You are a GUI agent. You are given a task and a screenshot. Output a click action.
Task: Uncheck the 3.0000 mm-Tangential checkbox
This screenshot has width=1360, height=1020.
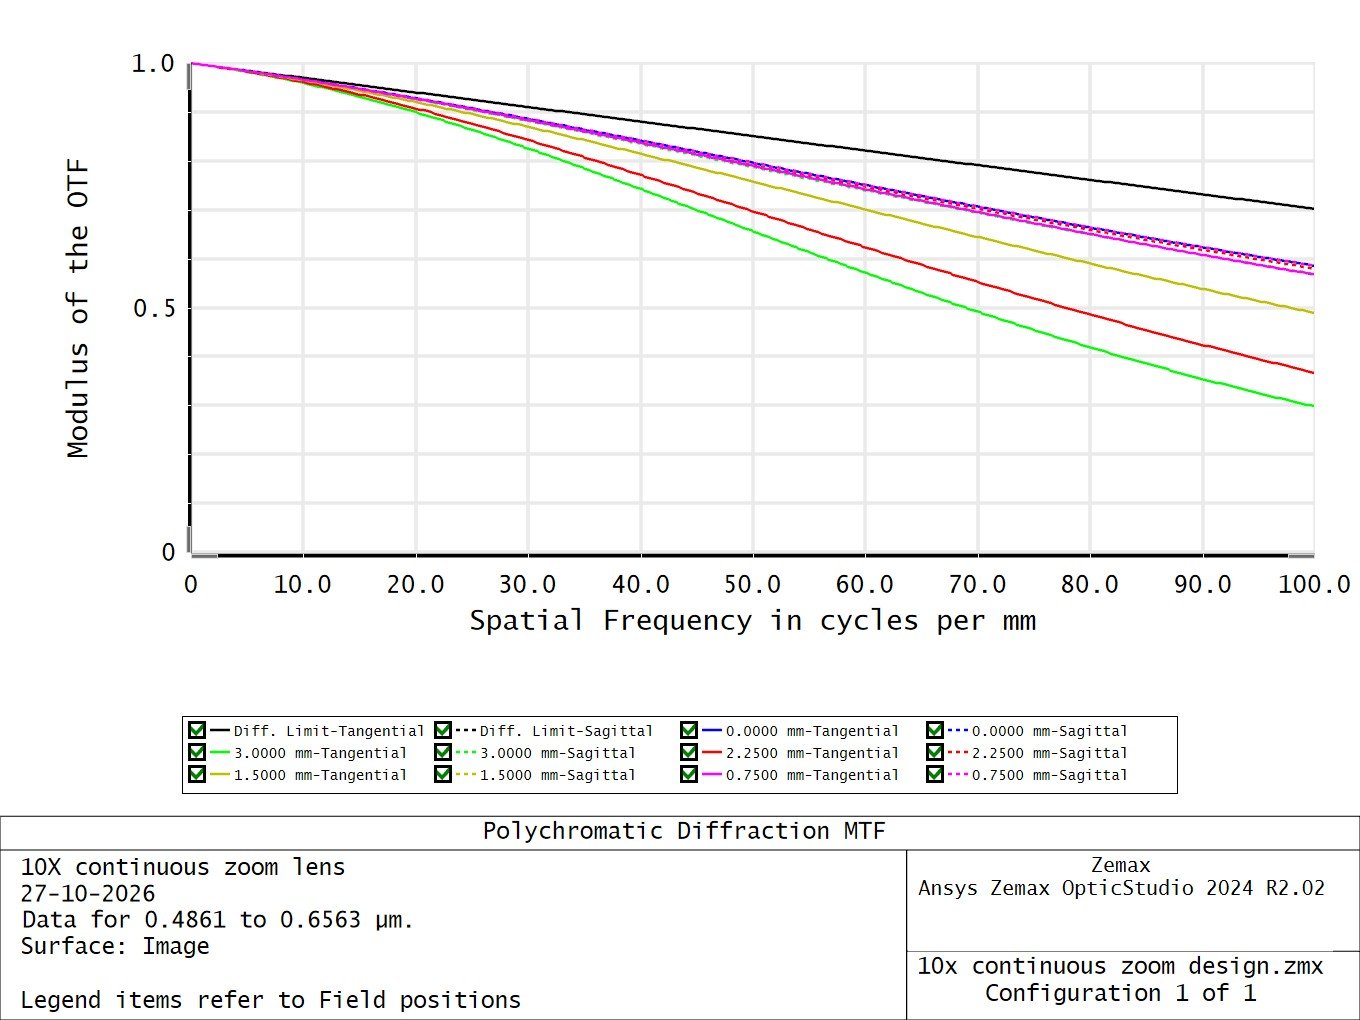coord(197,753)
